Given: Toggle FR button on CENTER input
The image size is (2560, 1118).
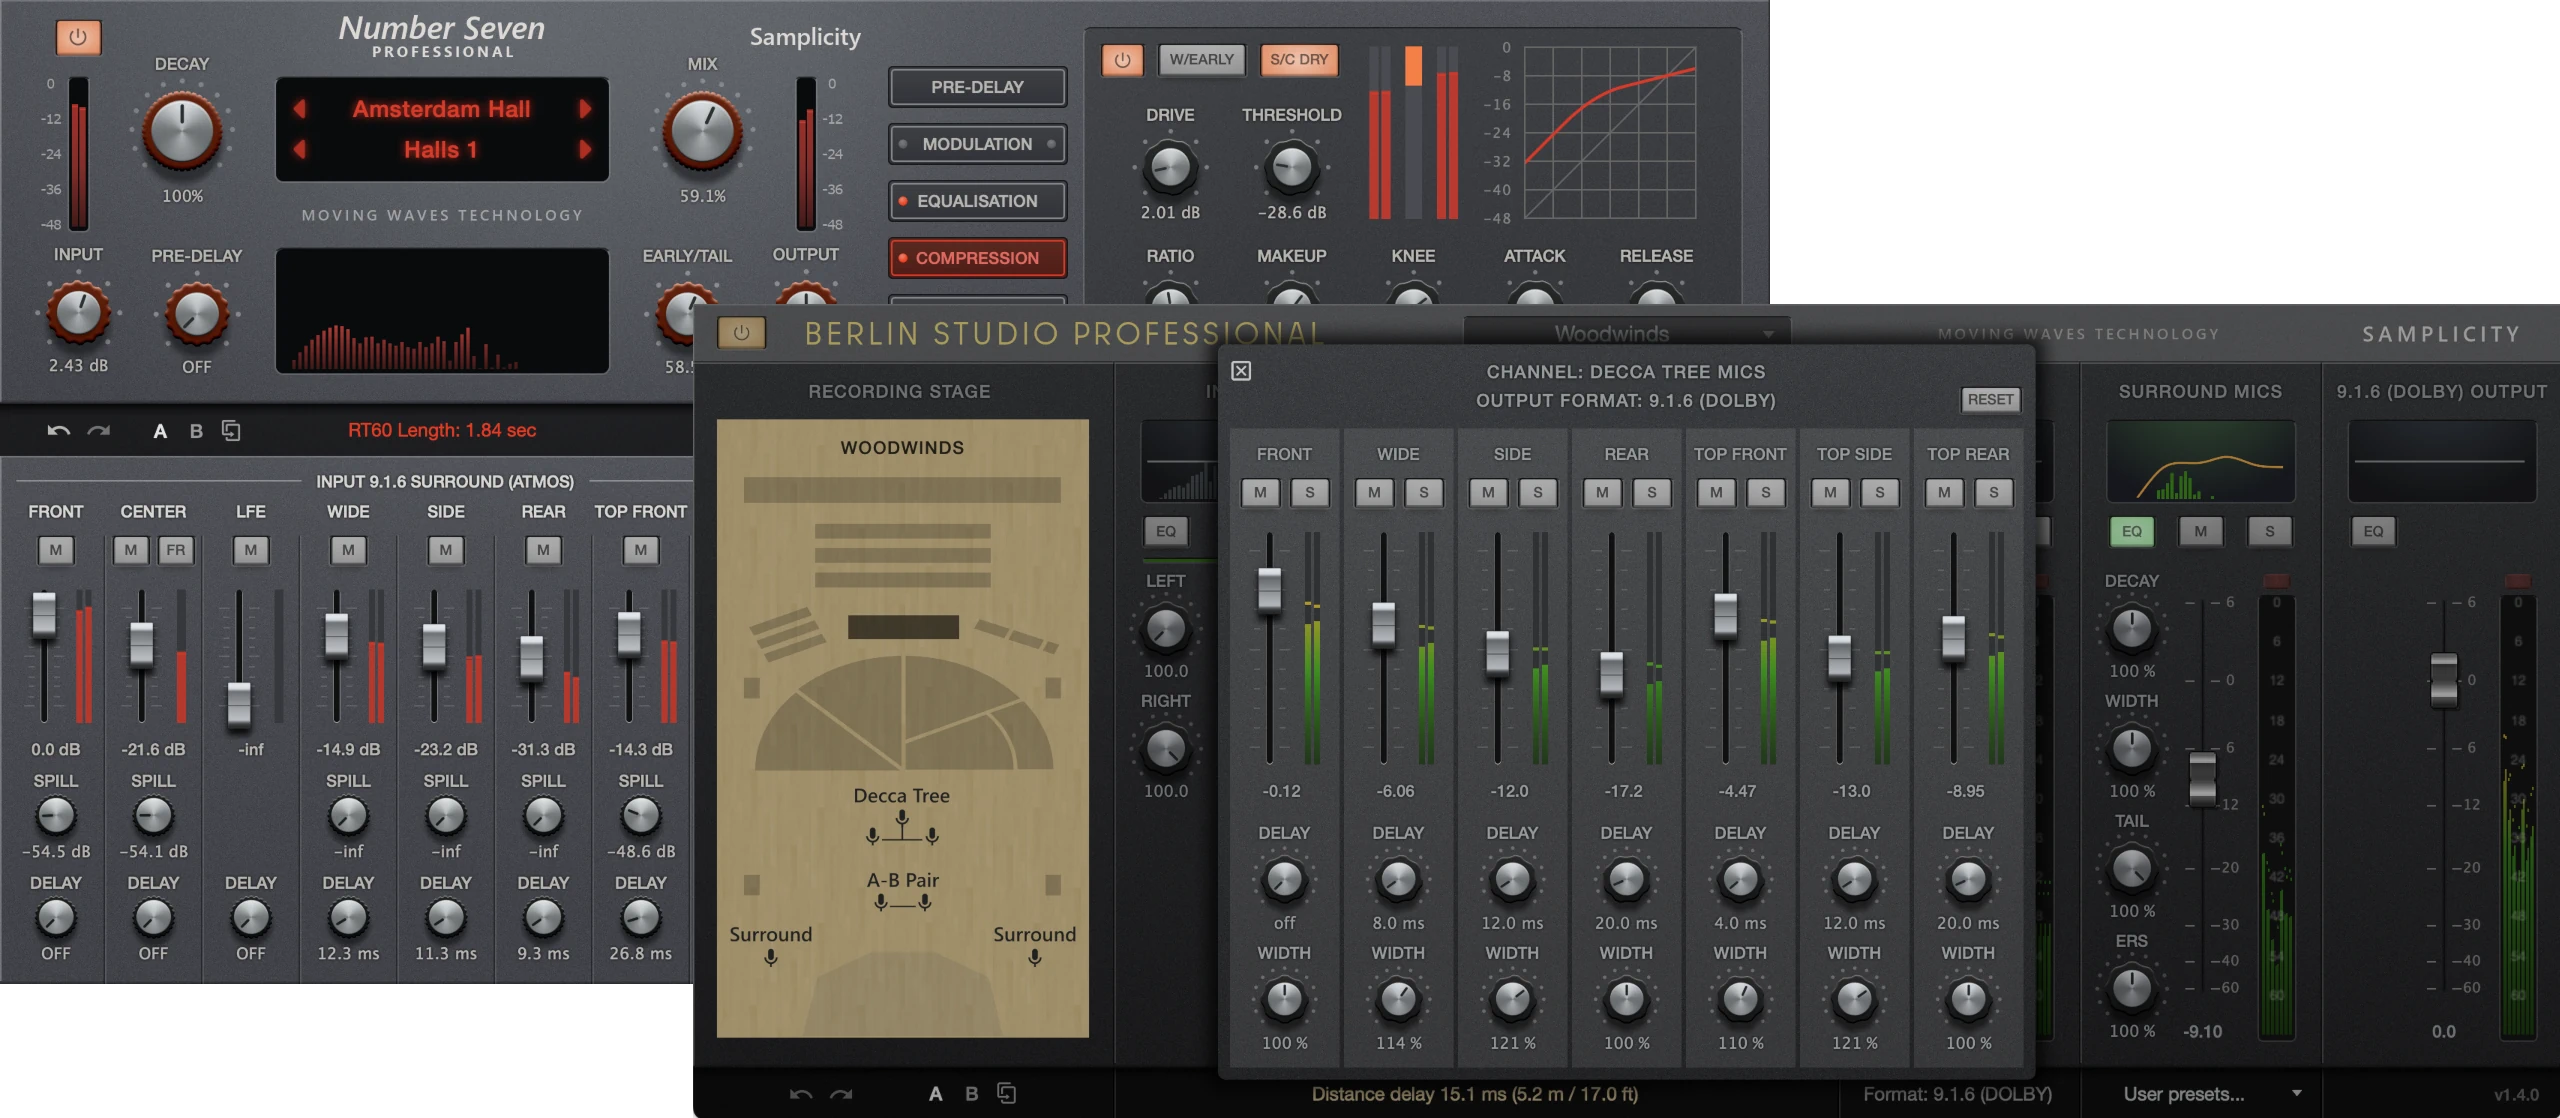Looking at the screenshot, I should 176,550.
